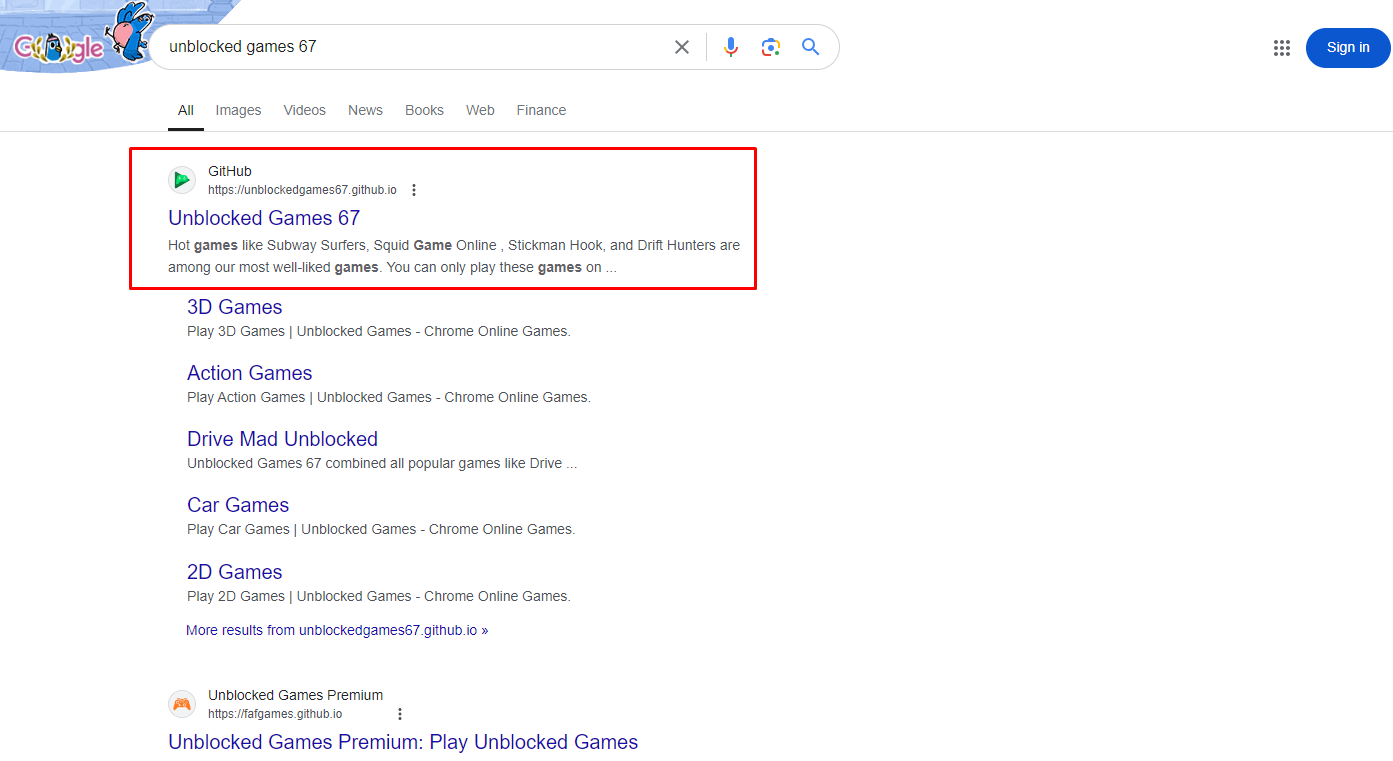Image resolution: width=1393 pixels, height=761 pixels.
Task: Click description Play 3D Games | Unblocked Games
Action: pos(379,331)
